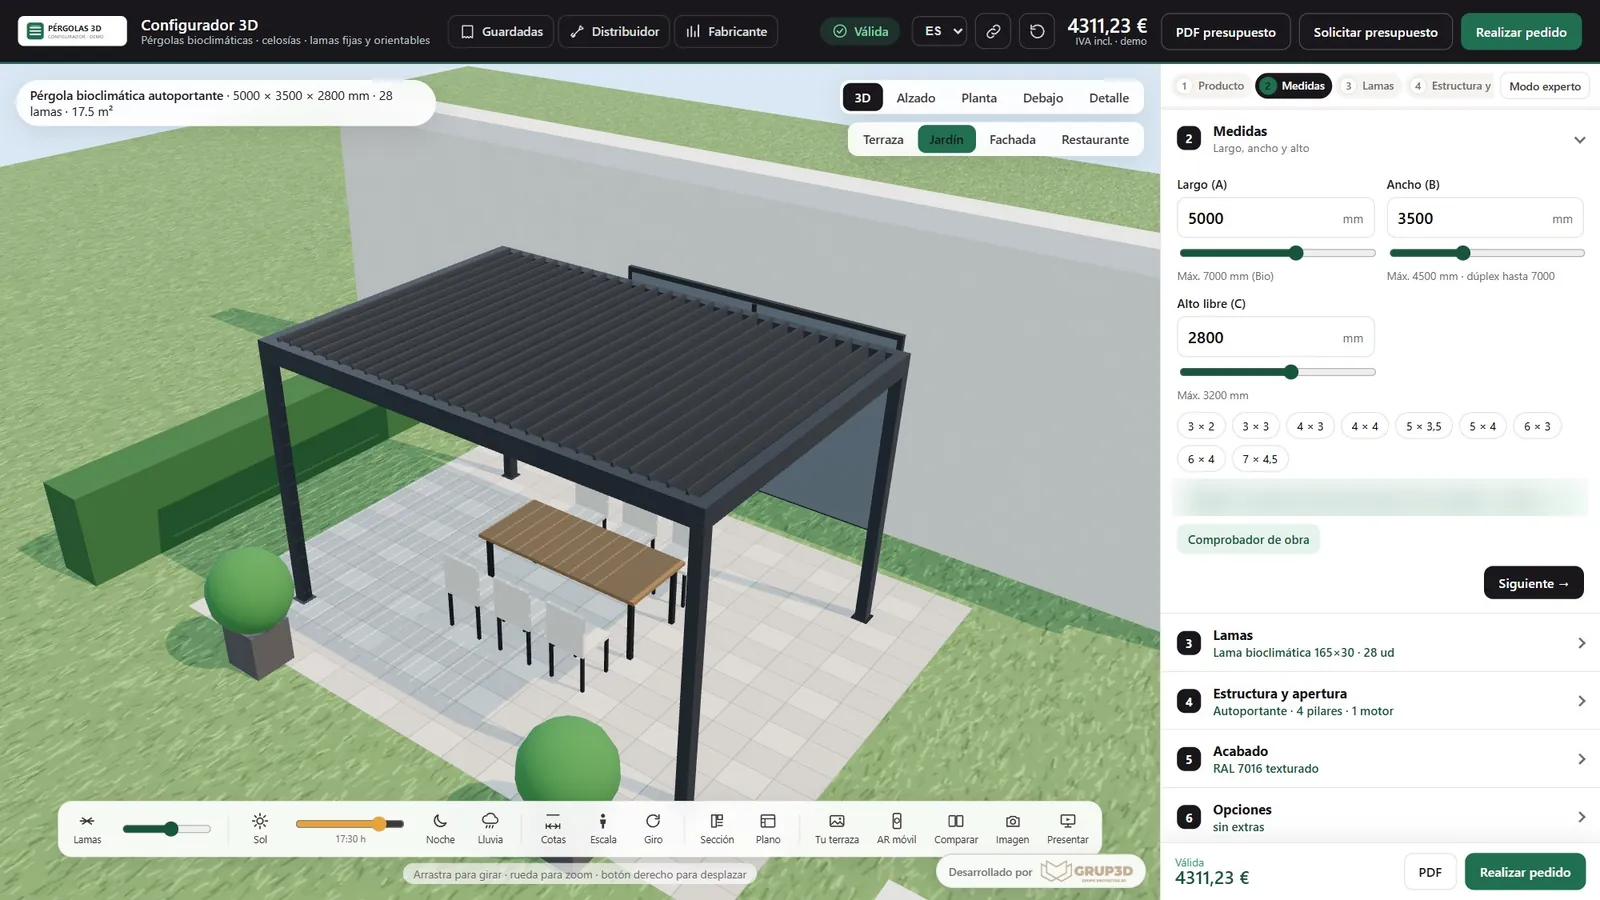Switch view to Alzado

[x=915, y=98]
